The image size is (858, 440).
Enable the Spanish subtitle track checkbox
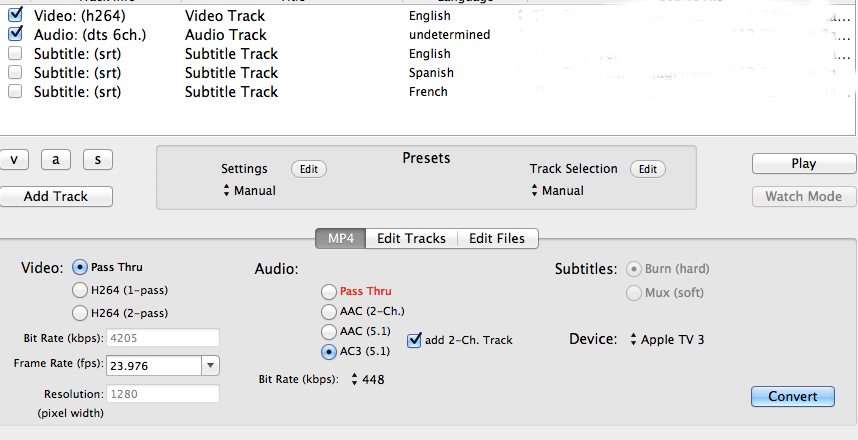coord(15,73)
